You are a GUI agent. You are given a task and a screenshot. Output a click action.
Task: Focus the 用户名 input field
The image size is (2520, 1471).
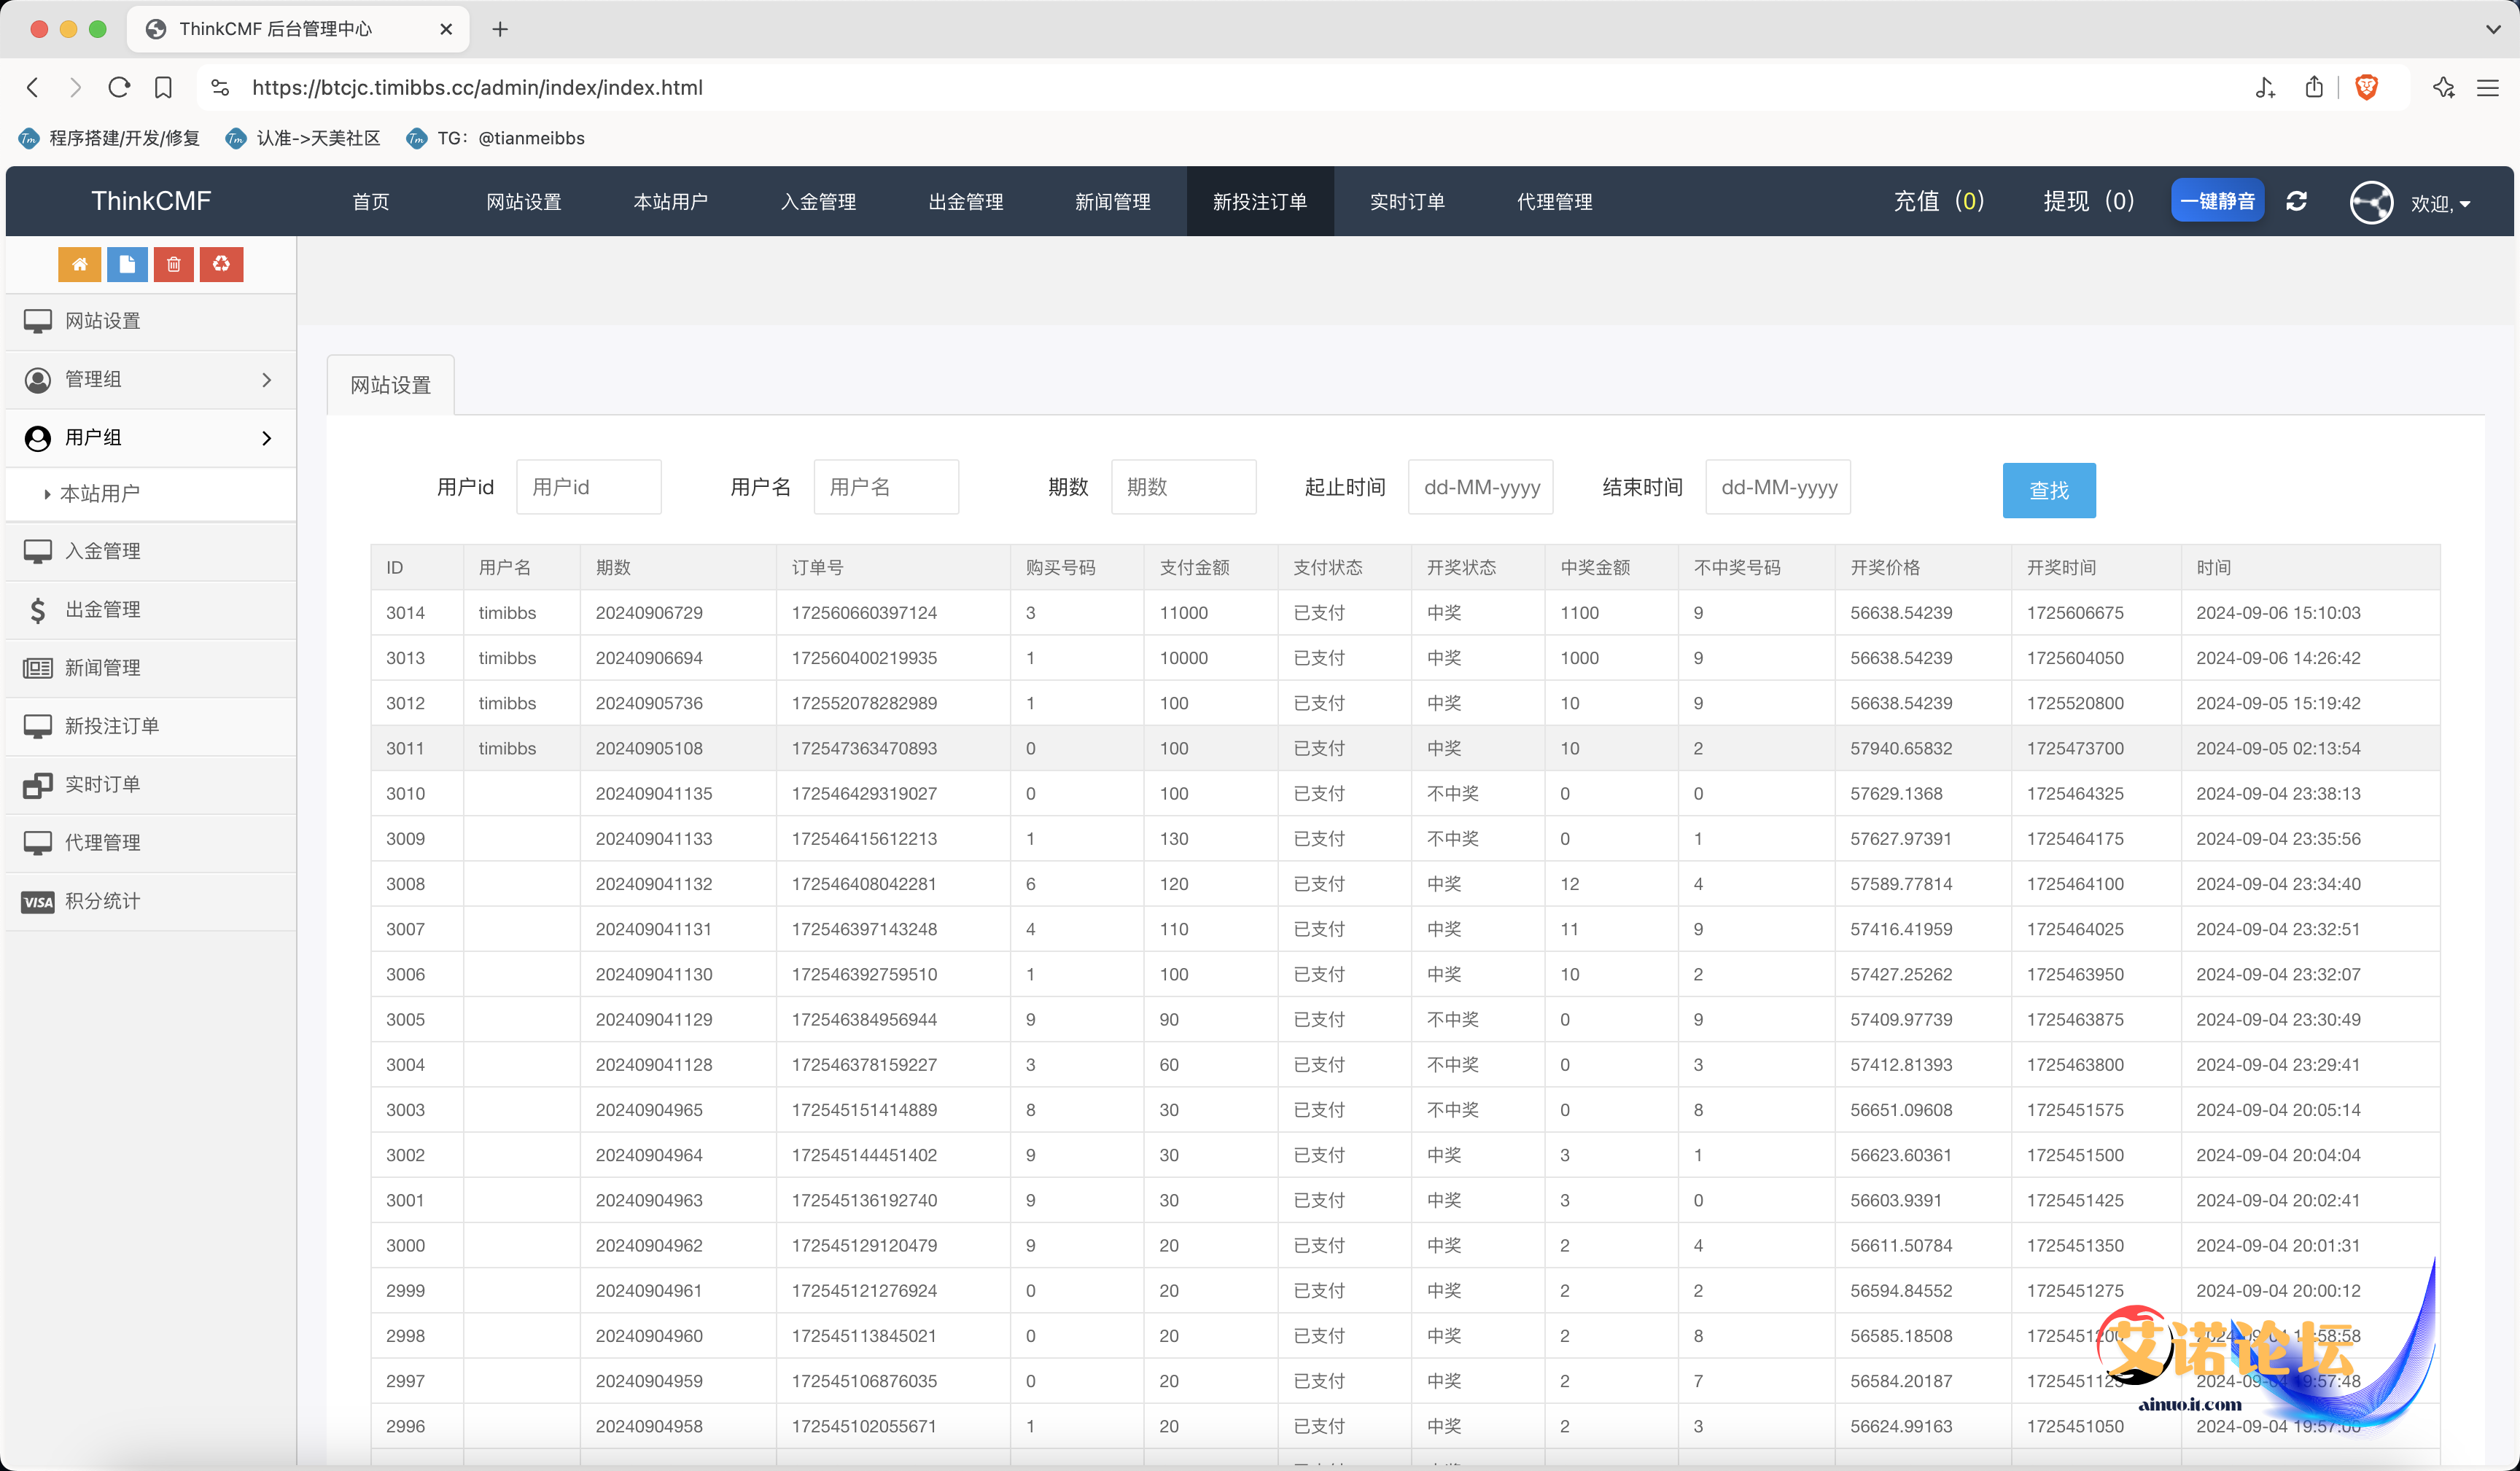click(x=886, y=487)
